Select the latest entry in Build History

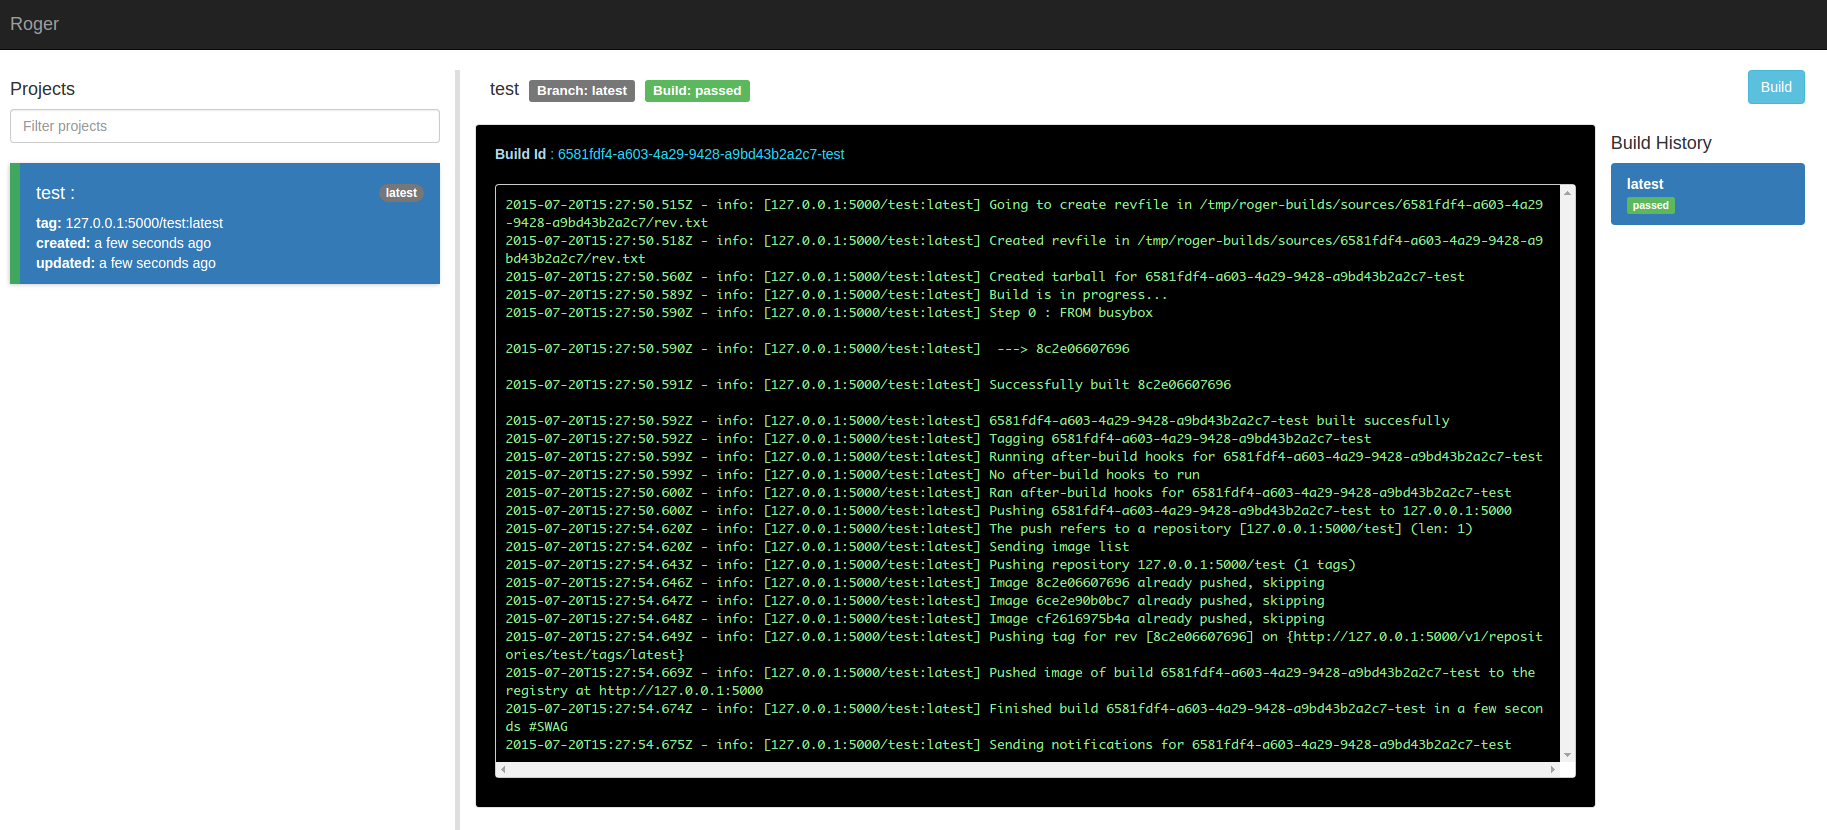coord(1708,194)
